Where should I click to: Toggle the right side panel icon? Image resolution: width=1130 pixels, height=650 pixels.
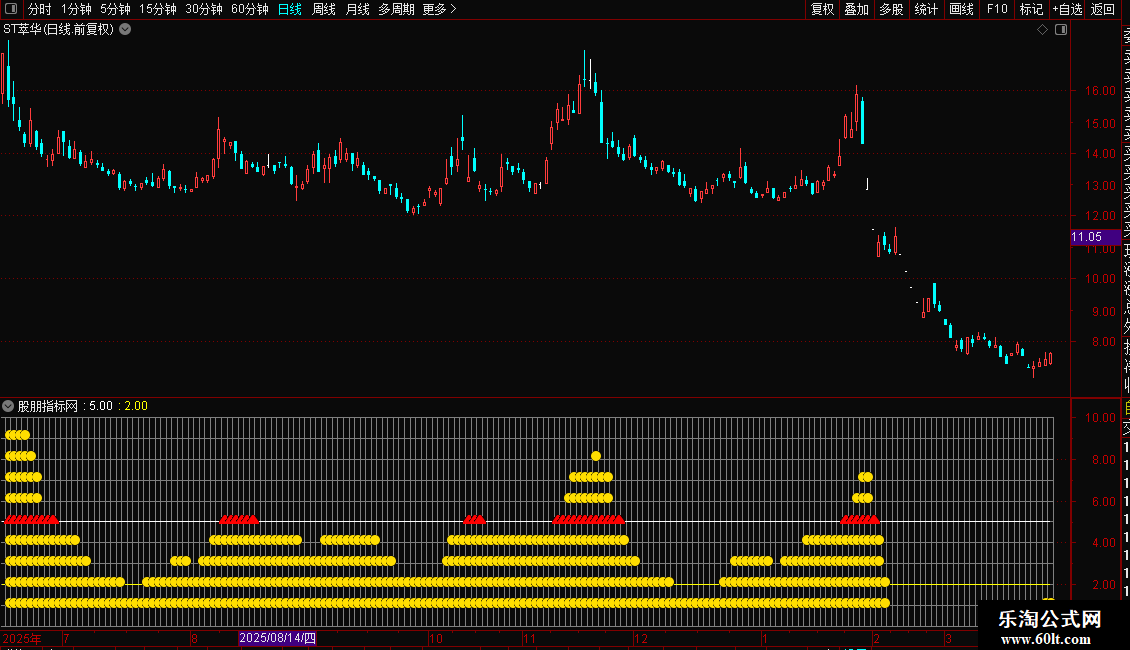coord(1061,30)
